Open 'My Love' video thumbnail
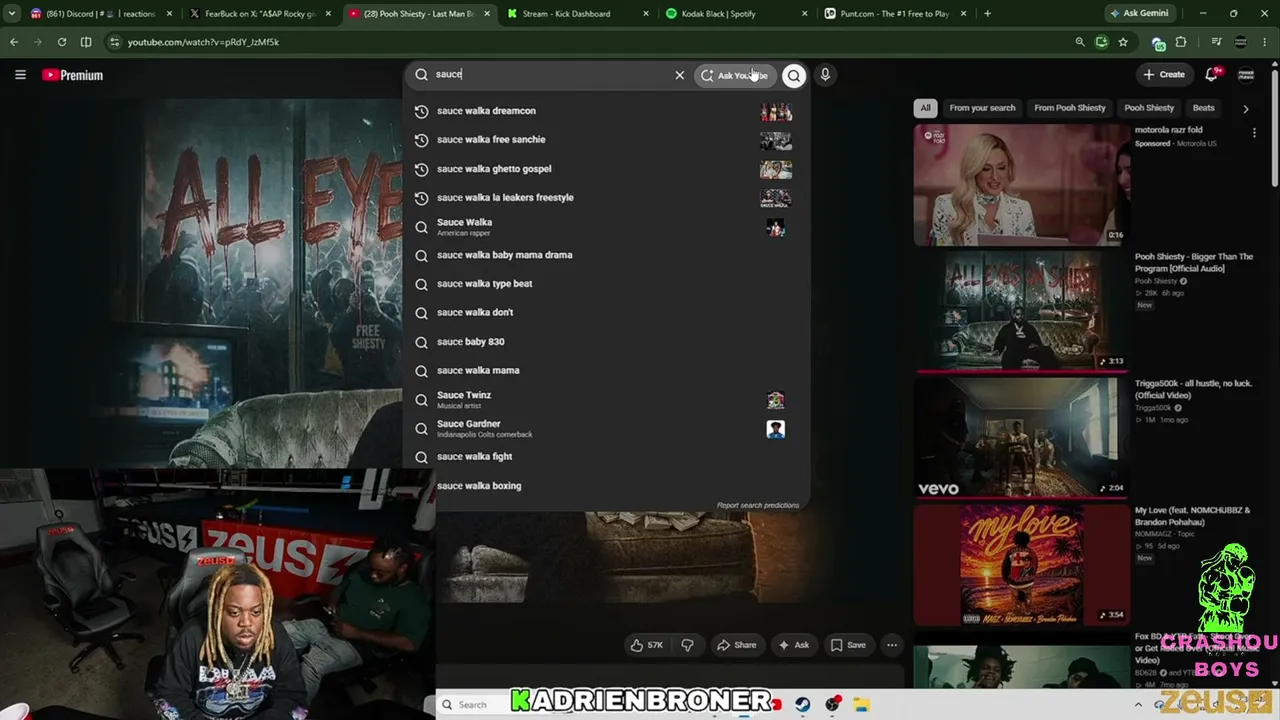1280x720 pixels. point(1020,565)
